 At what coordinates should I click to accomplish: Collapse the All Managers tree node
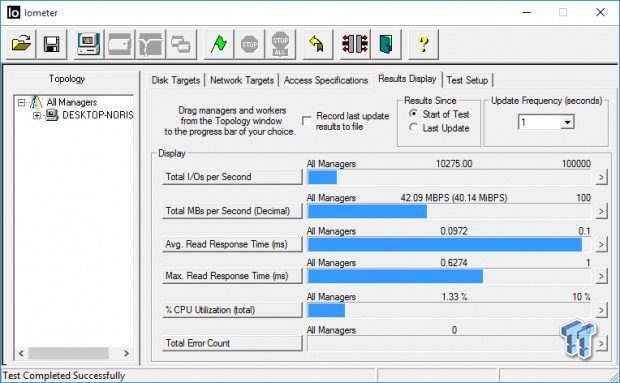click(x=21, y=103)
